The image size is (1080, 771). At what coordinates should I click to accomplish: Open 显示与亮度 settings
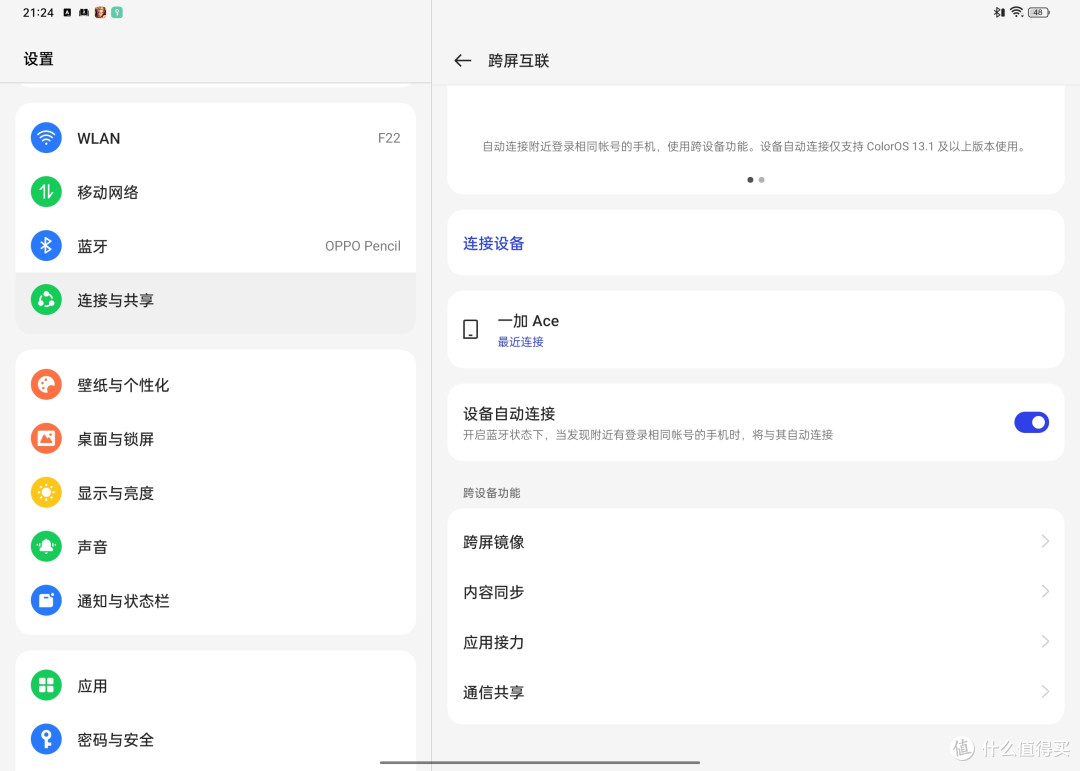(x=216, y=493)
